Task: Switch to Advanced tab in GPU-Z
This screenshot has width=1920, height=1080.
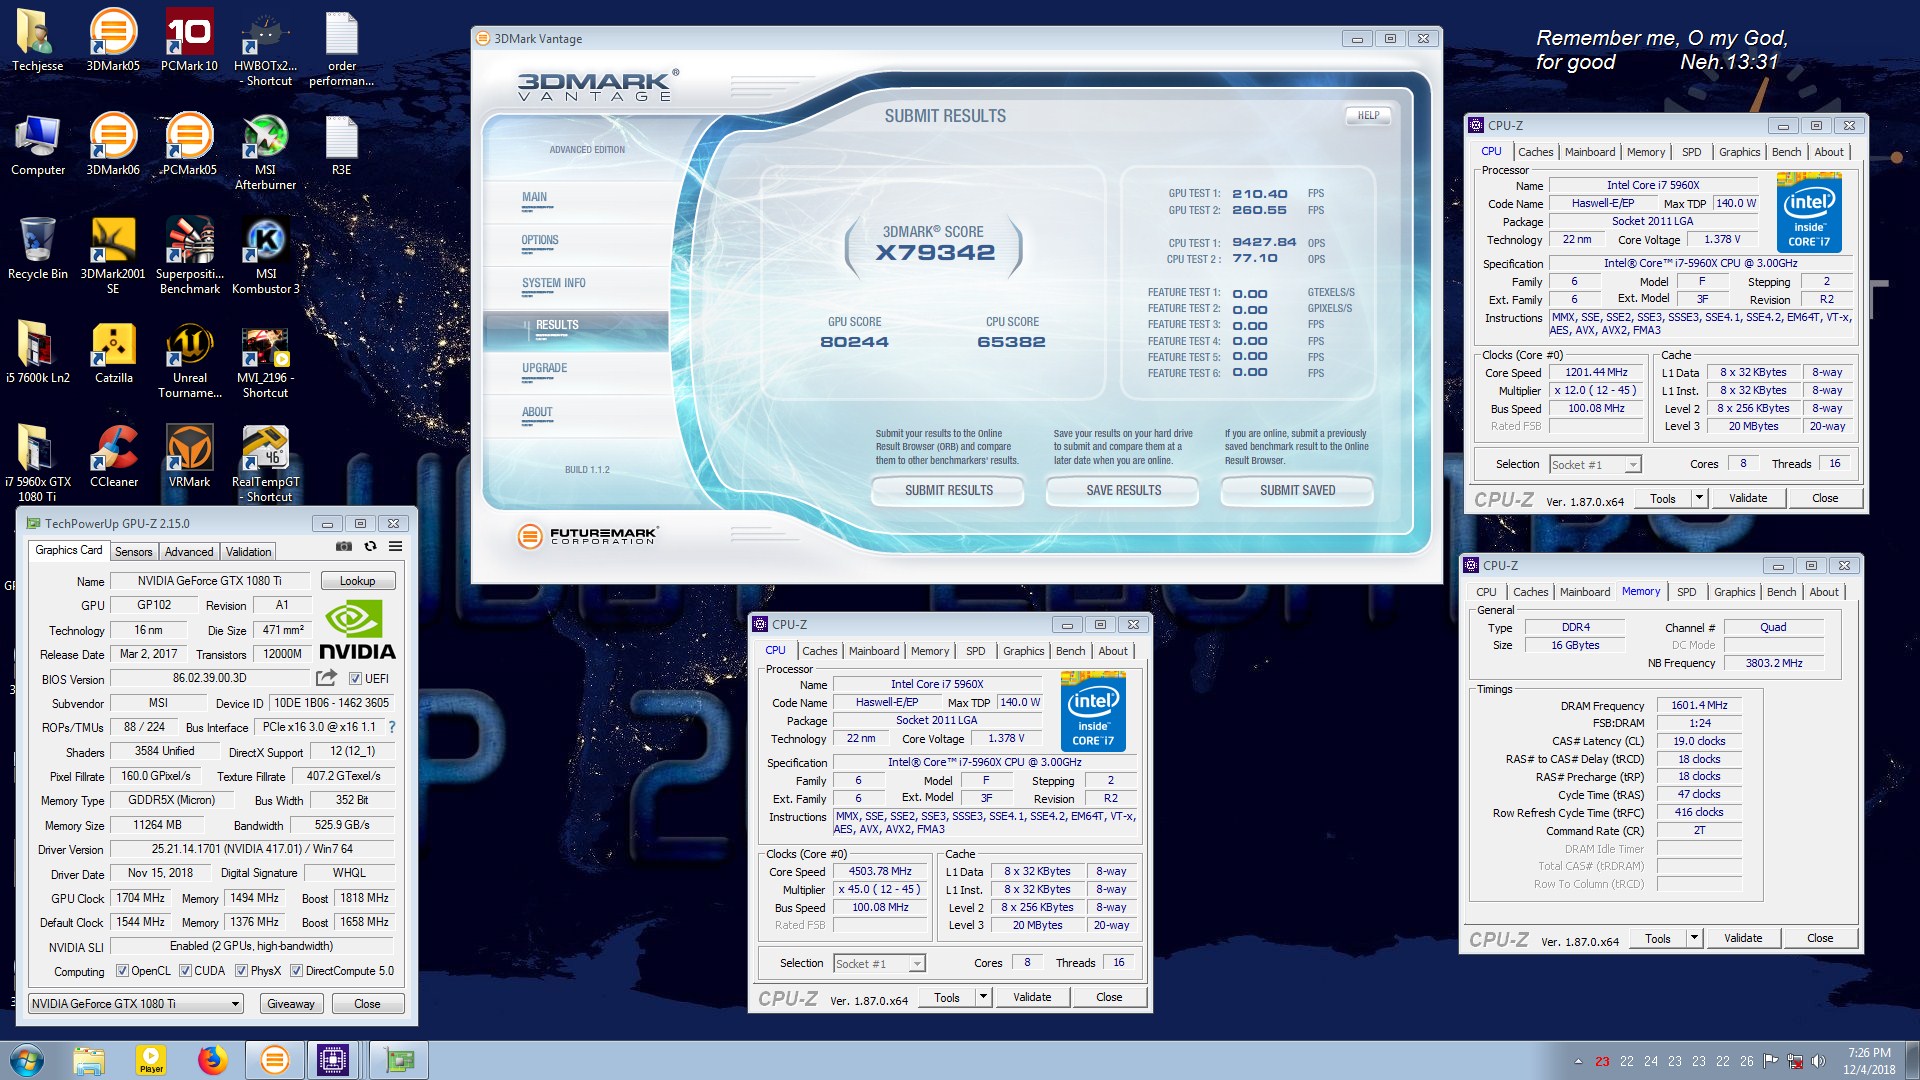Action: coord(189,552)
